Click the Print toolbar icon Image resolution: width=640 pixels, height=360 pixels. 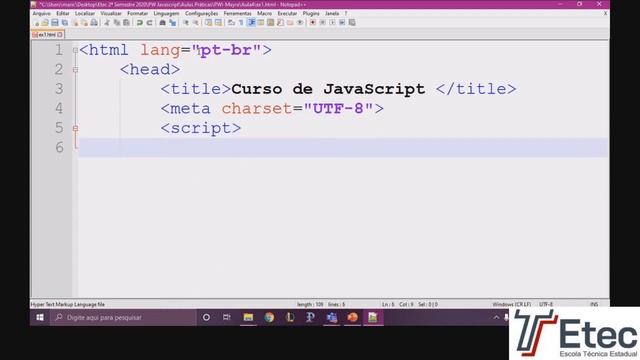94,23
